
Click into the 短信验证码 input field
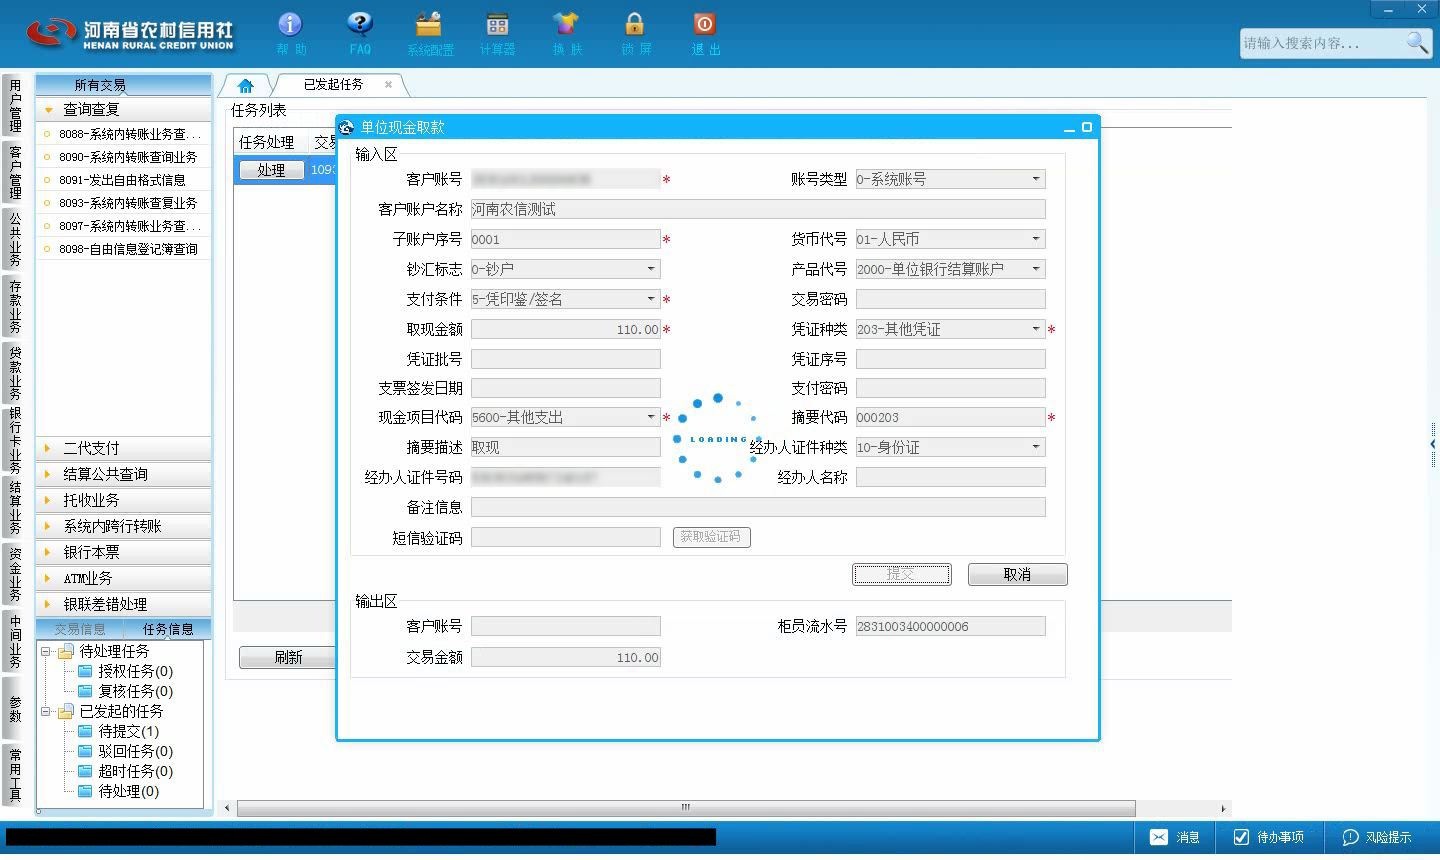coord(566,537)
